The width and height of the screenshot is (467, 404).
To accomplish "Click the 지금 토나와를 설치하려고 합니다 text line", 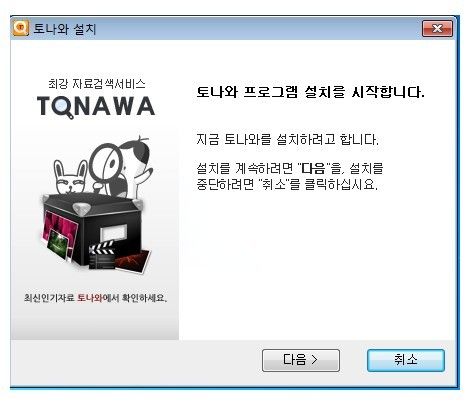I will pos(287,139).
